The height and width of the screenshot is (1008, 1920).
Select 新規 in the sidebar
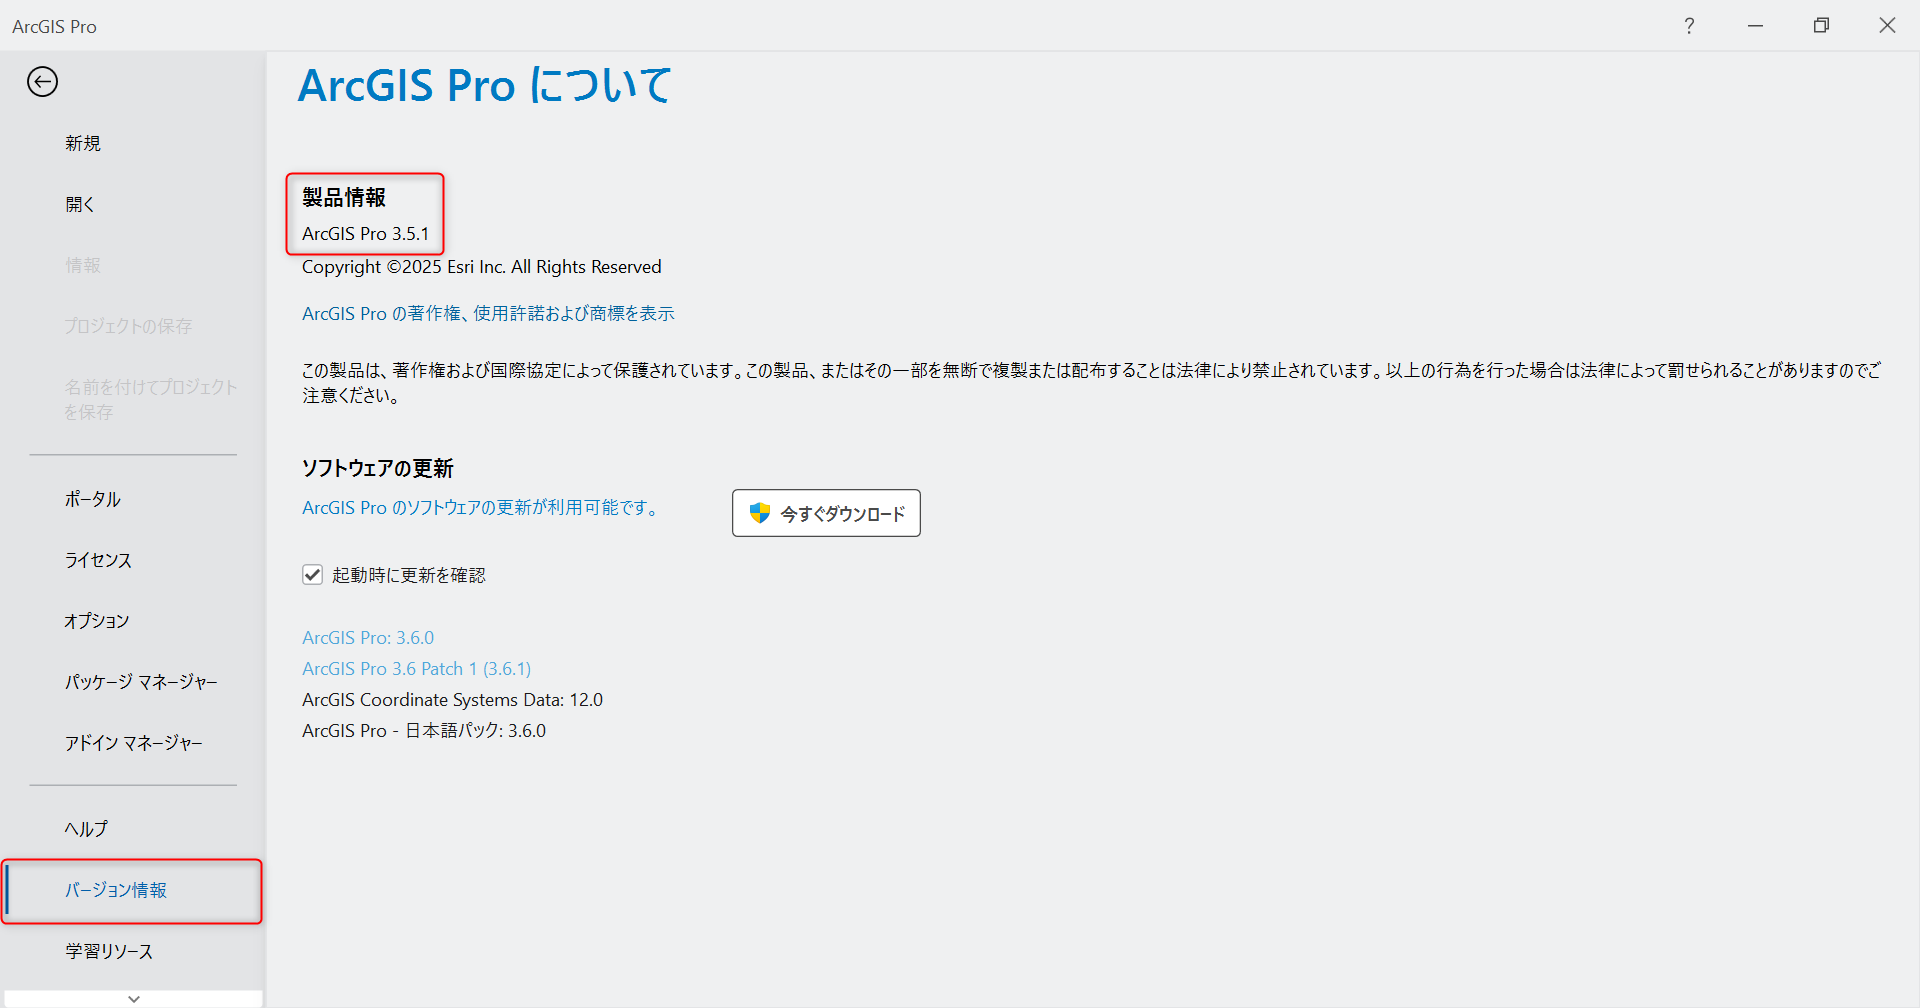tap(83, 143)
